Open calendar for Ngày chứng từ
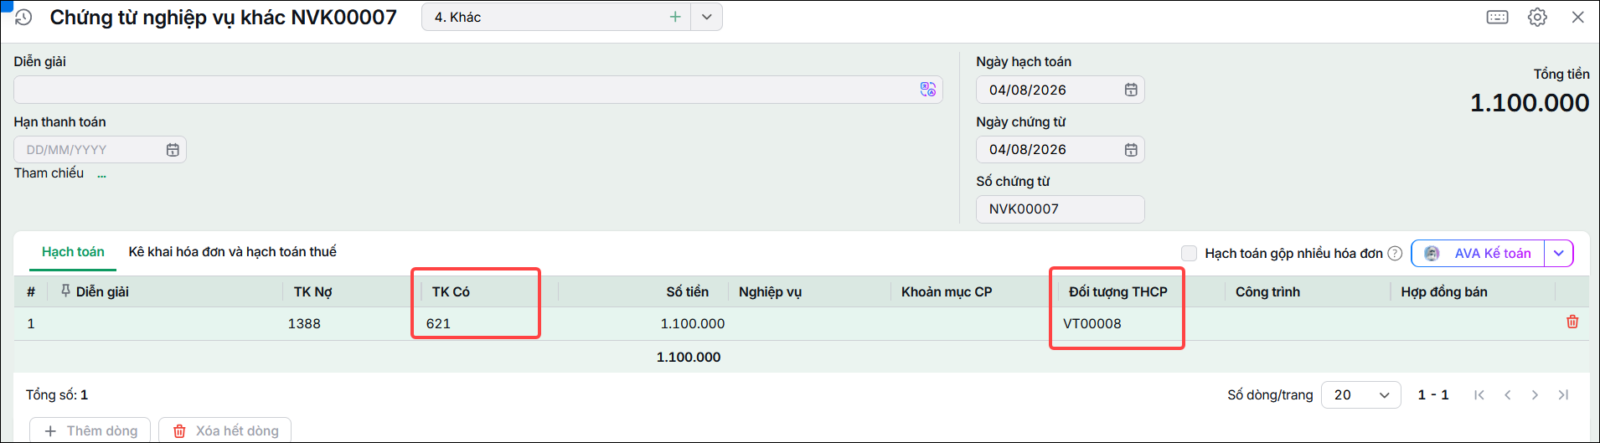The image size is (1600, 443). click(x=1131, y=150)
